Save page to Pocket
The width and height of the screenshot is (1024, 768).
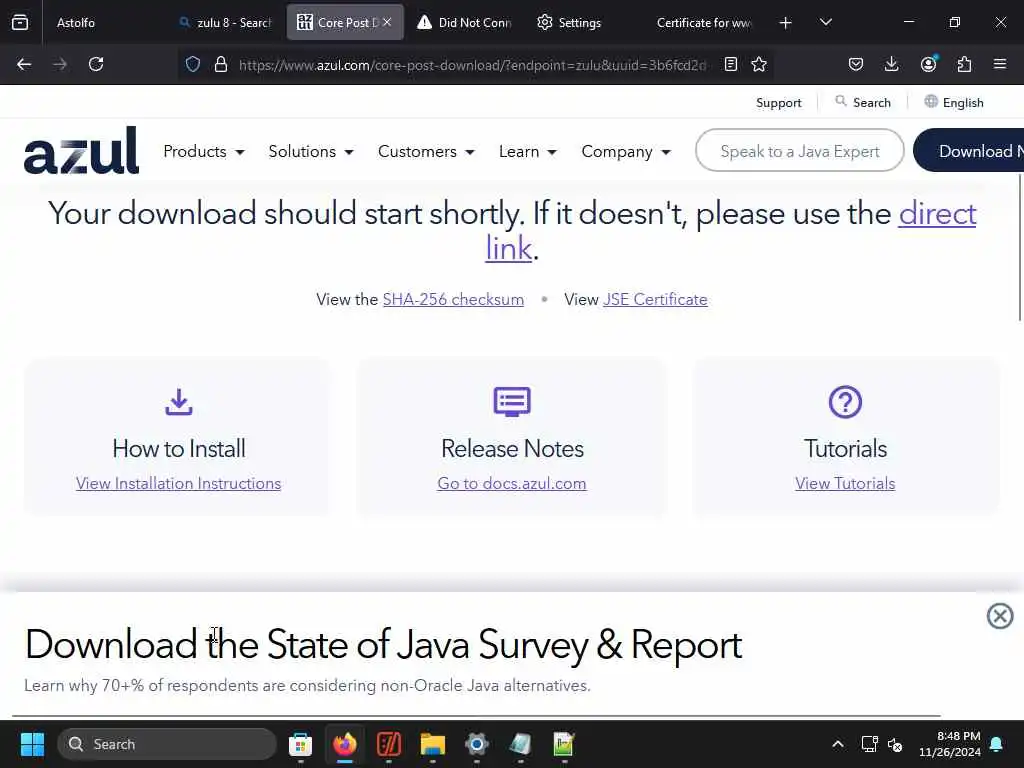click(856, 64)
